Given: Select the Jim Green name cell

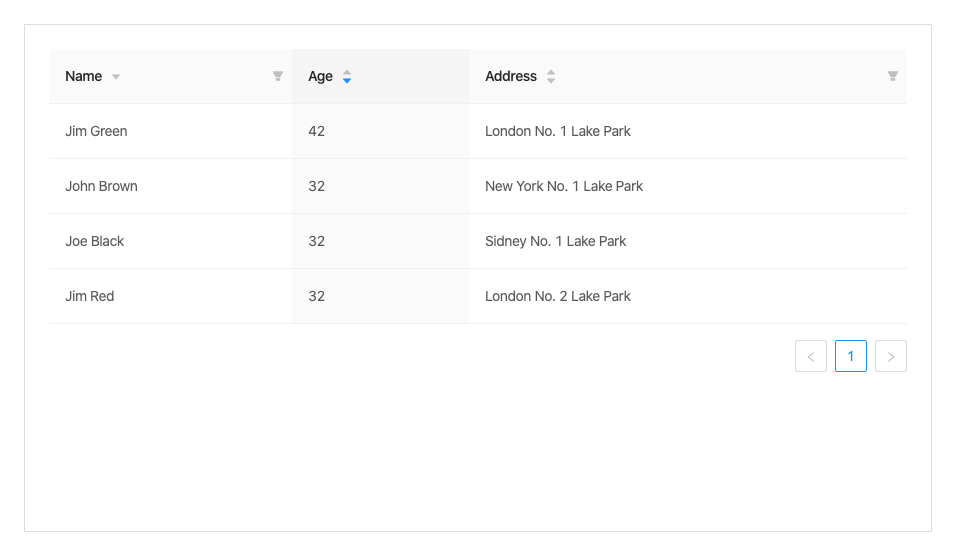Looking at the screenshot, I should pyautogui.click(x=96, y=131).
